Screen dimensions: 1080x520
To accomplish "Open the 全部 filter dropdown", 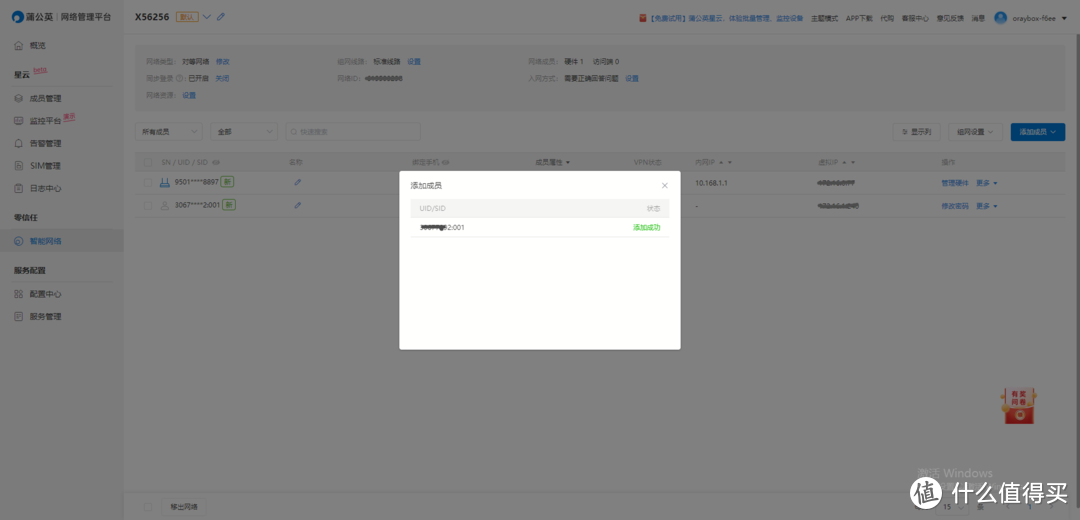I will click(244, 132).
